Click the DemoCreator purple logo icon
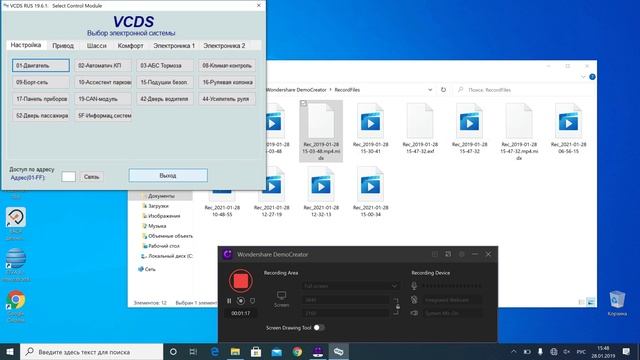 [227, 254]
